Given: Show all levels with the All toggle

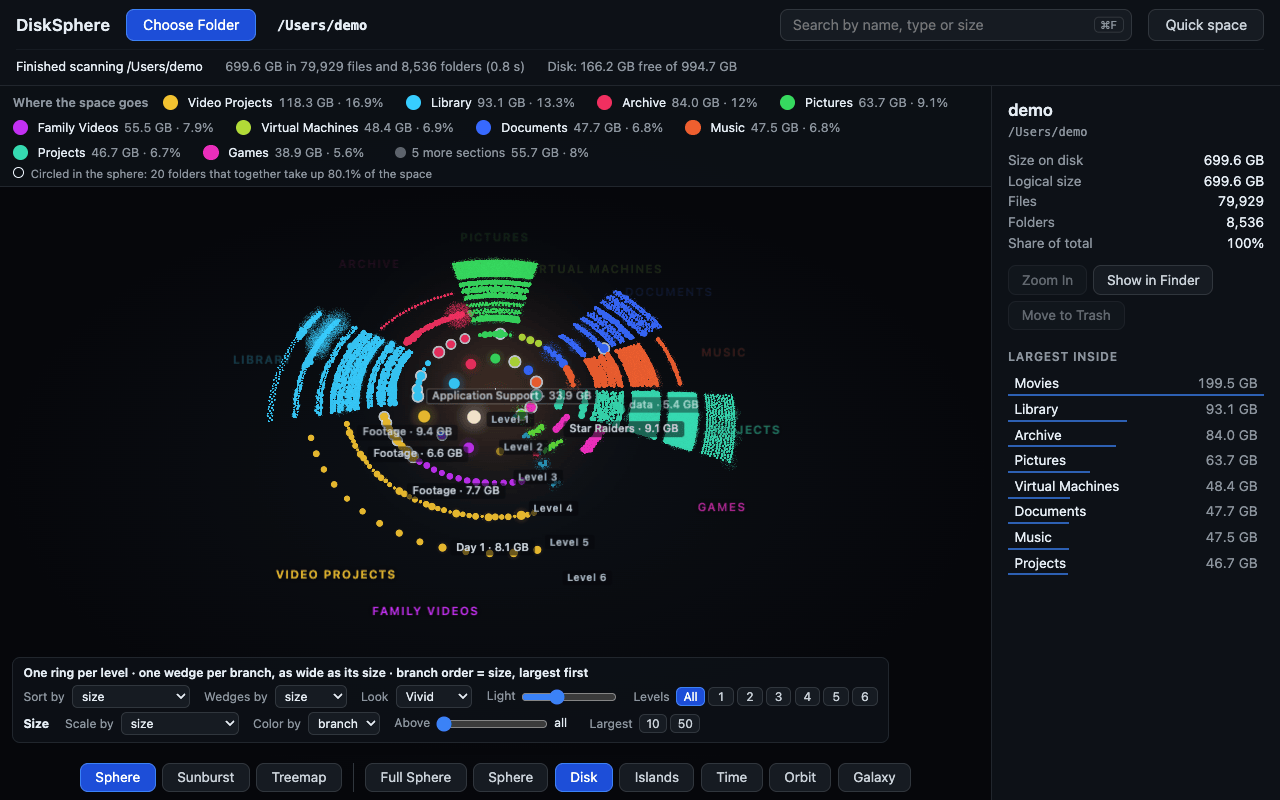Looking at the screenshot, I should pos(690,697).
